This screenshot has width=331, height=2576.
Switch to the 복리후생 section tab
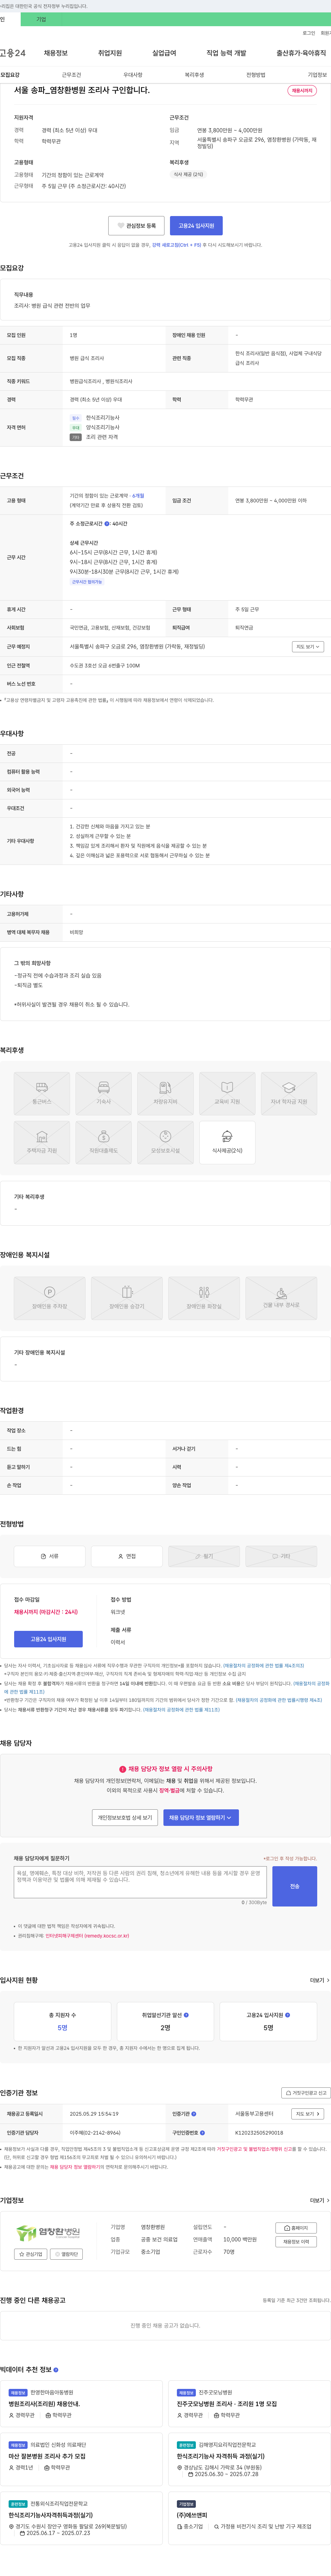point(194,75)
